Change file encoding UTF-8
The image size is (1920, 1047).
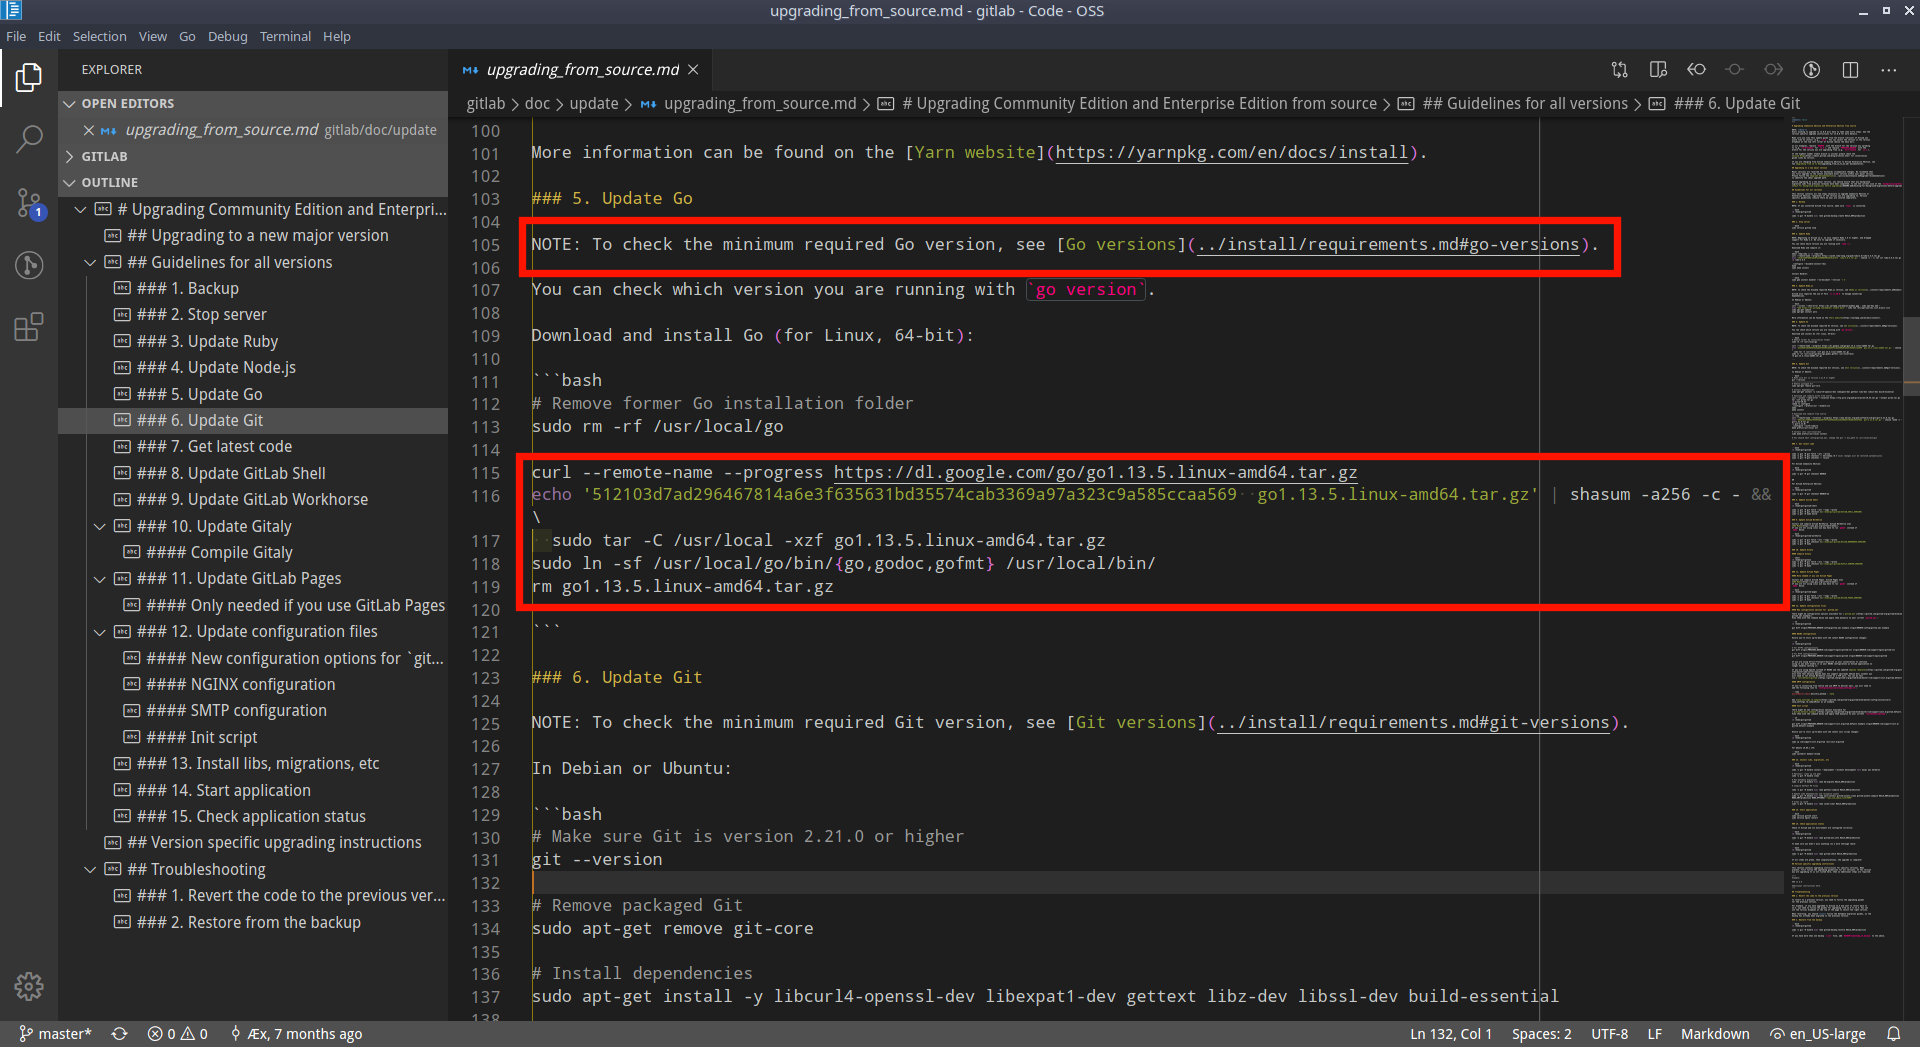click(x=1609, y=1034)
